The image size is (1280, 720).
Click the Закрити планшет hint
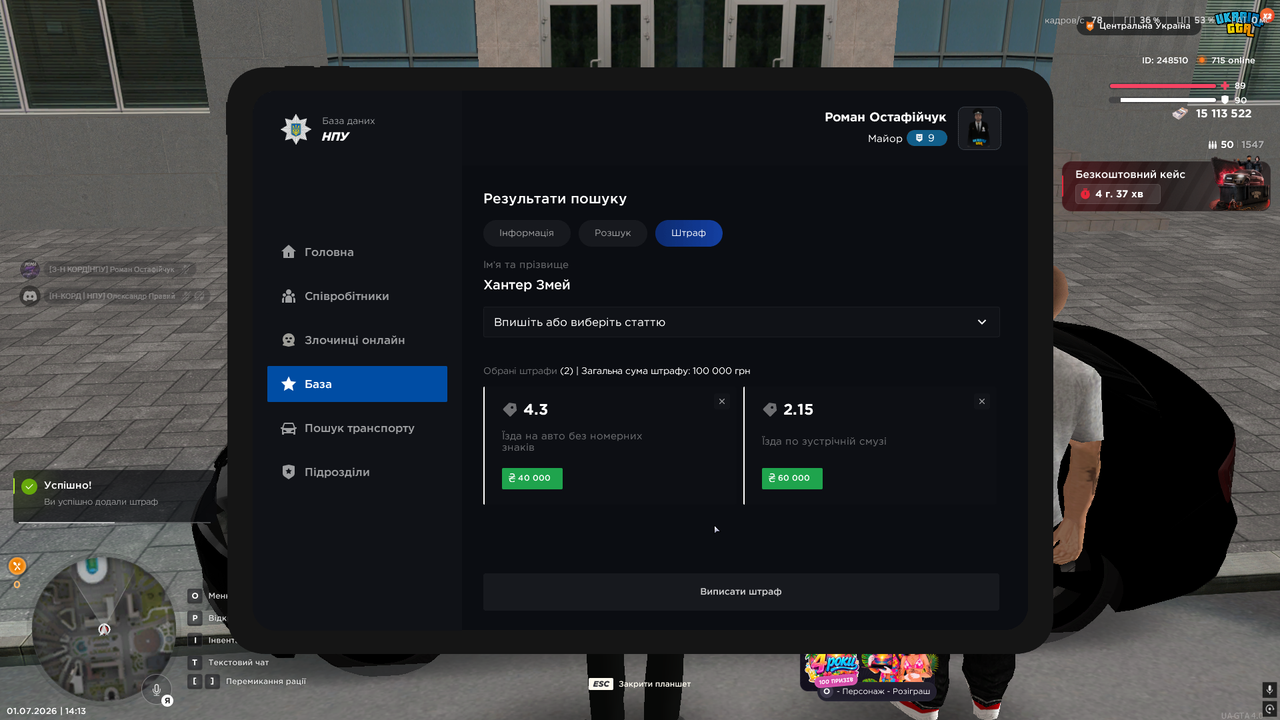655,684
